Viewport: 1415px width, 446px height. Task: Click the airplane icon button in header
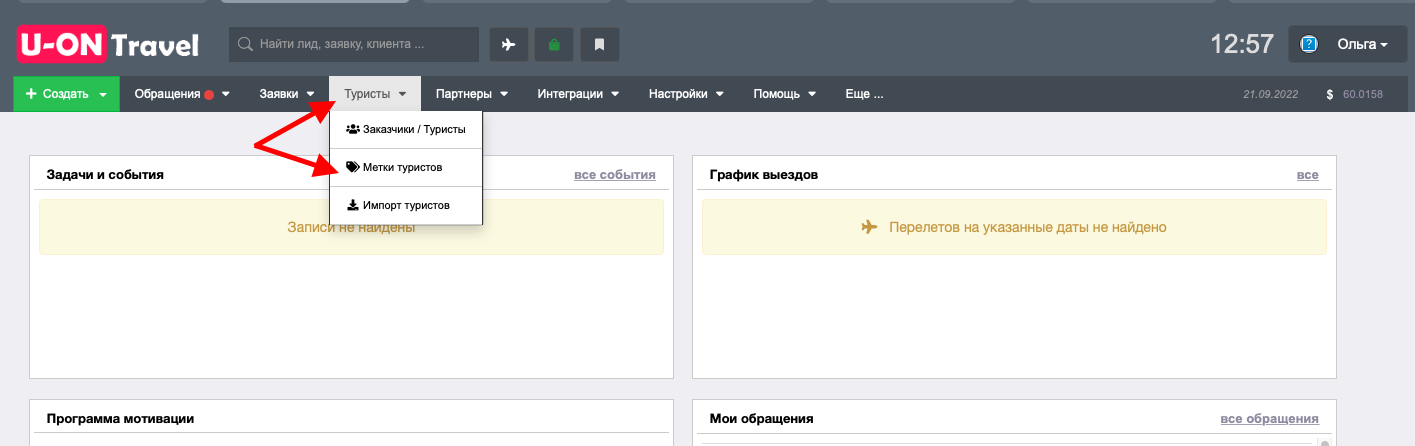click(509, 44)
